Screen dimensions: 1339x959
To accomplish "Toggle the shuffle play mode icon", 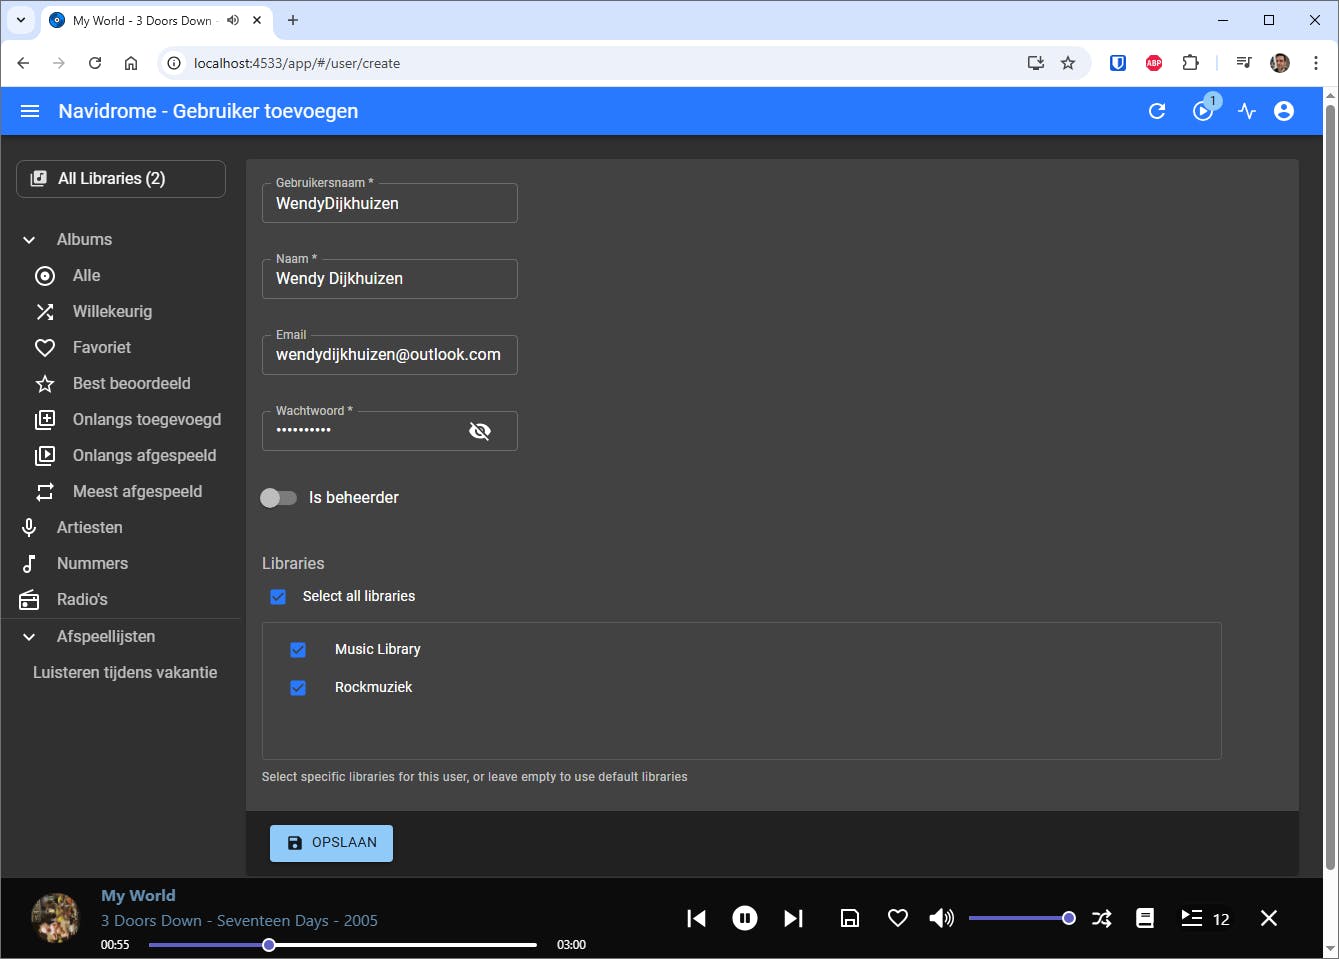I will pyautogui.click(x=1101, y=918).
